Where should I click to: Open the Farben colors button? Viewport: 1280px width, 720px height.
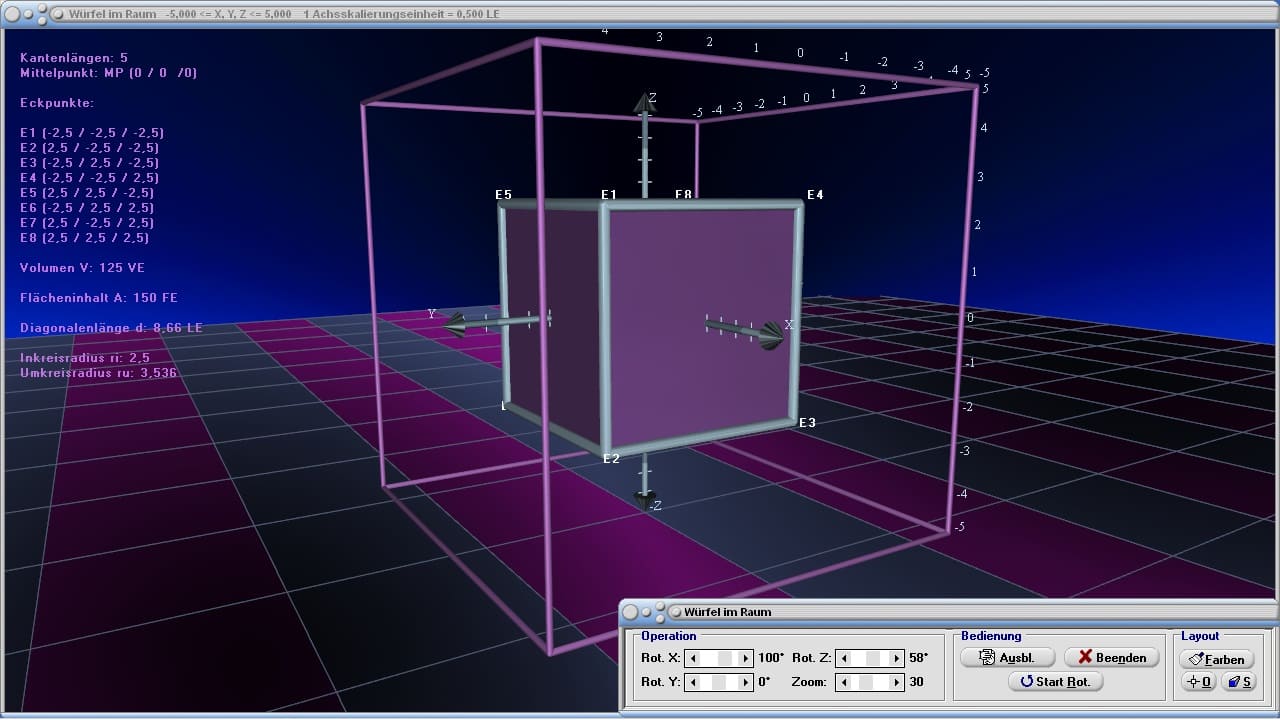pos(1217,659)
